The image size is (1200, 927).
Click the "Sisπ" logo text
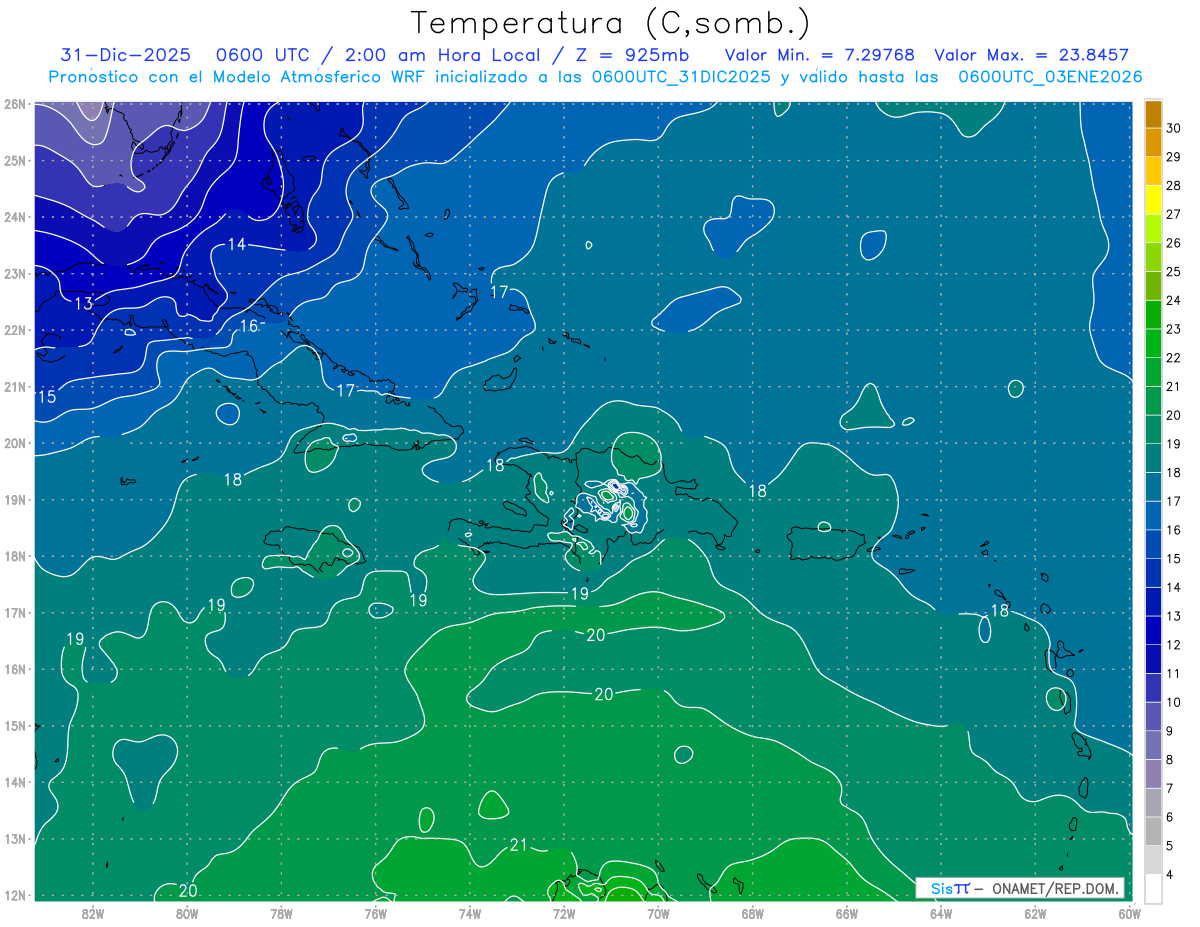[x=950, y=888]
